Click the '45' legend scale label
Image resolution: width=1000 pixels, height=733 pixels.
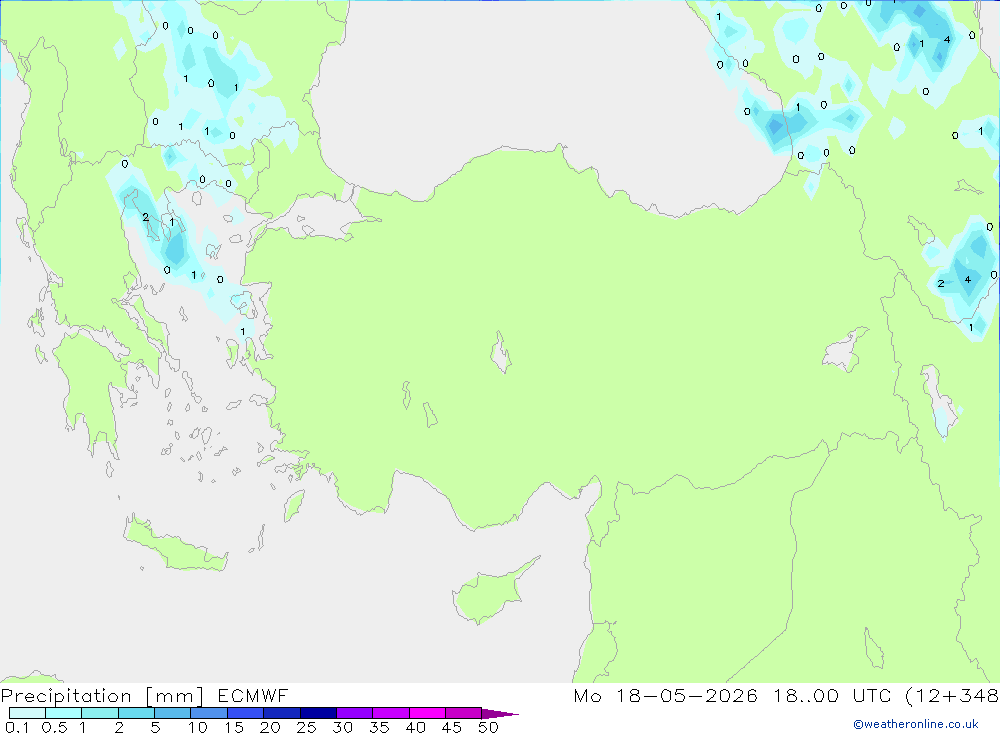click(452, 727)
